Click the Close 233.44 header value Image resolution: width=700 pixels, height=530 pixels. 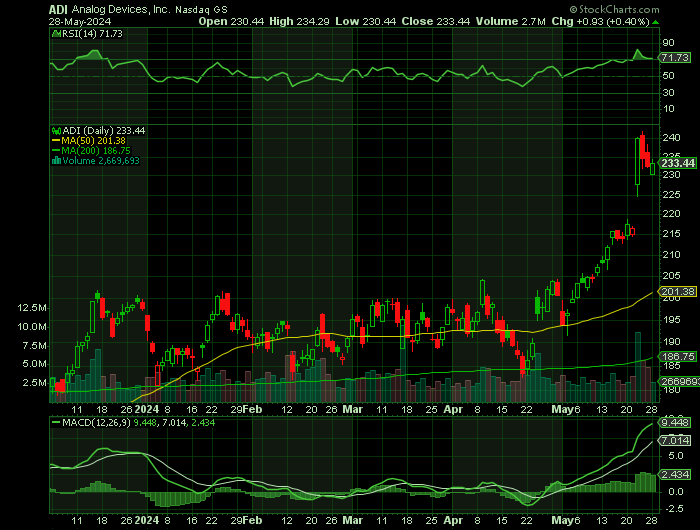tap(436, 21)
